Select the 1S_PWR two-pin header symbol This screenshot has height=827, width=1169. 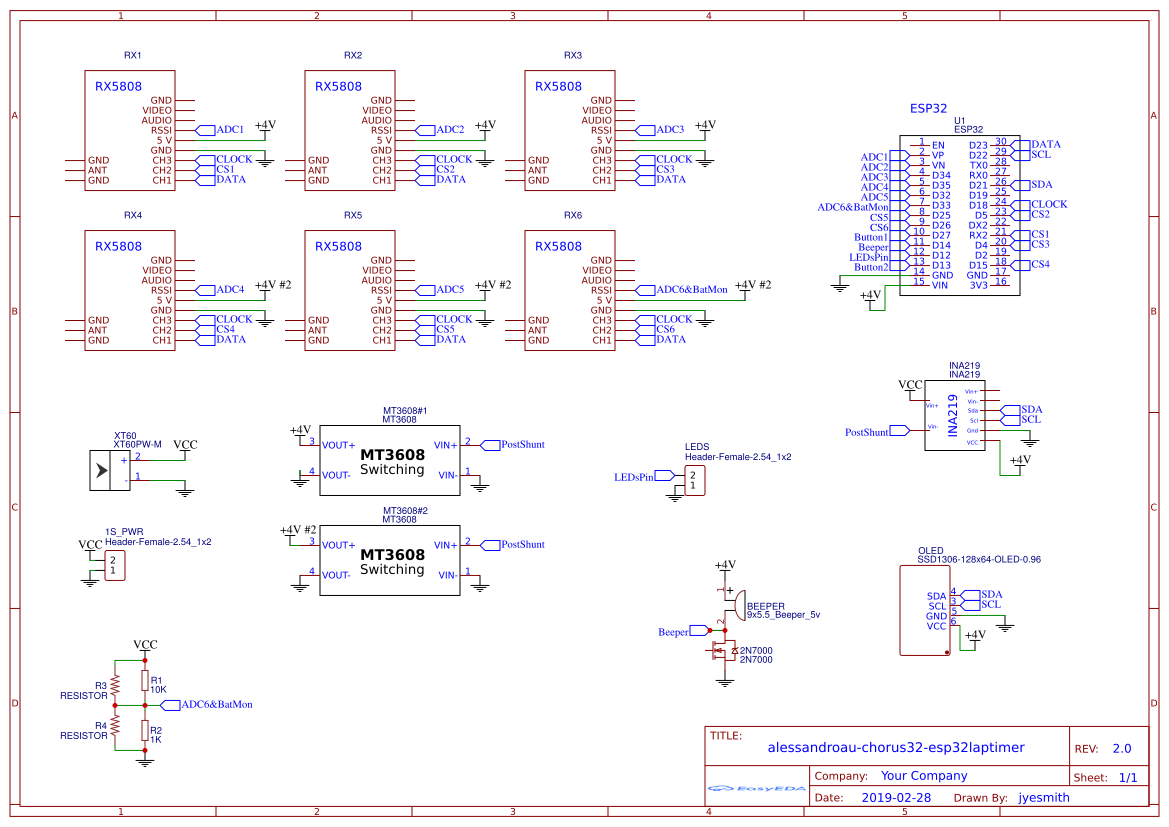pos(115,565)
